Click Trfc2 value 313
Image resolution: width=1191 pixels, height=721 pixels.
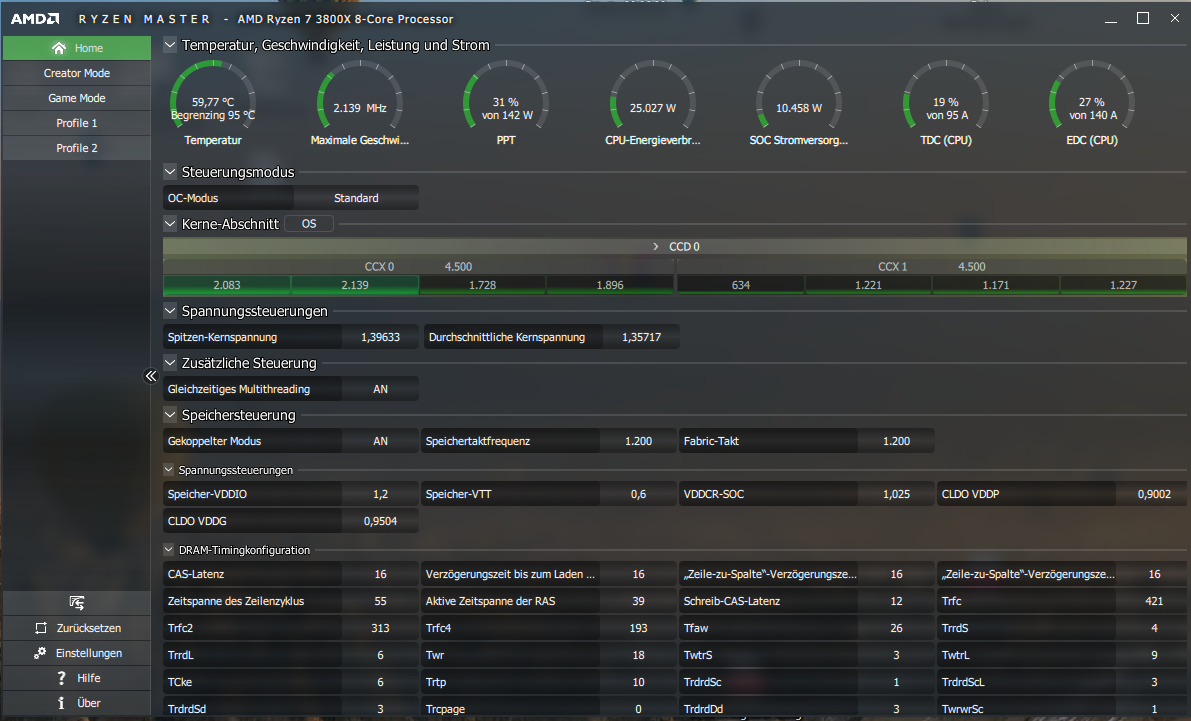tap(381, 628)
